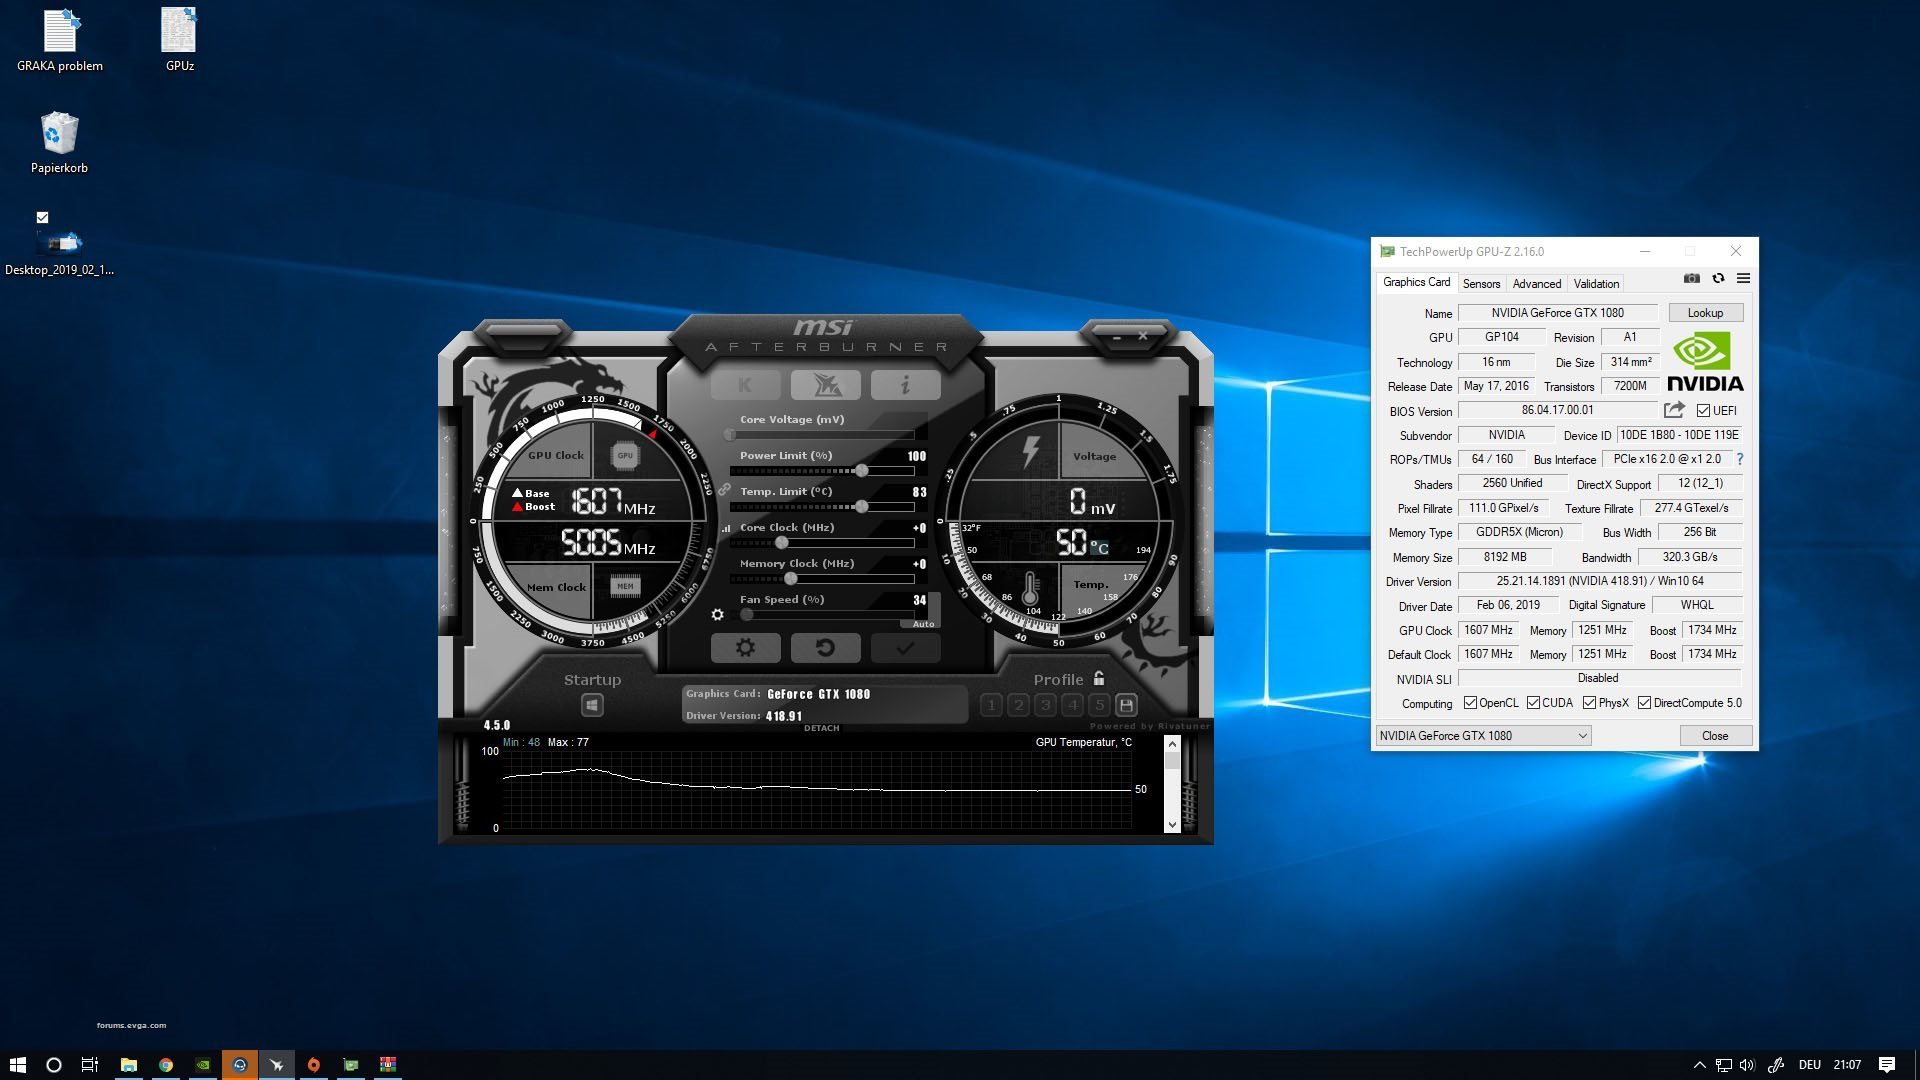Open Chrome from the taskbar
Viewport: 1920px width, 1080px height.
click(166, 1065)
